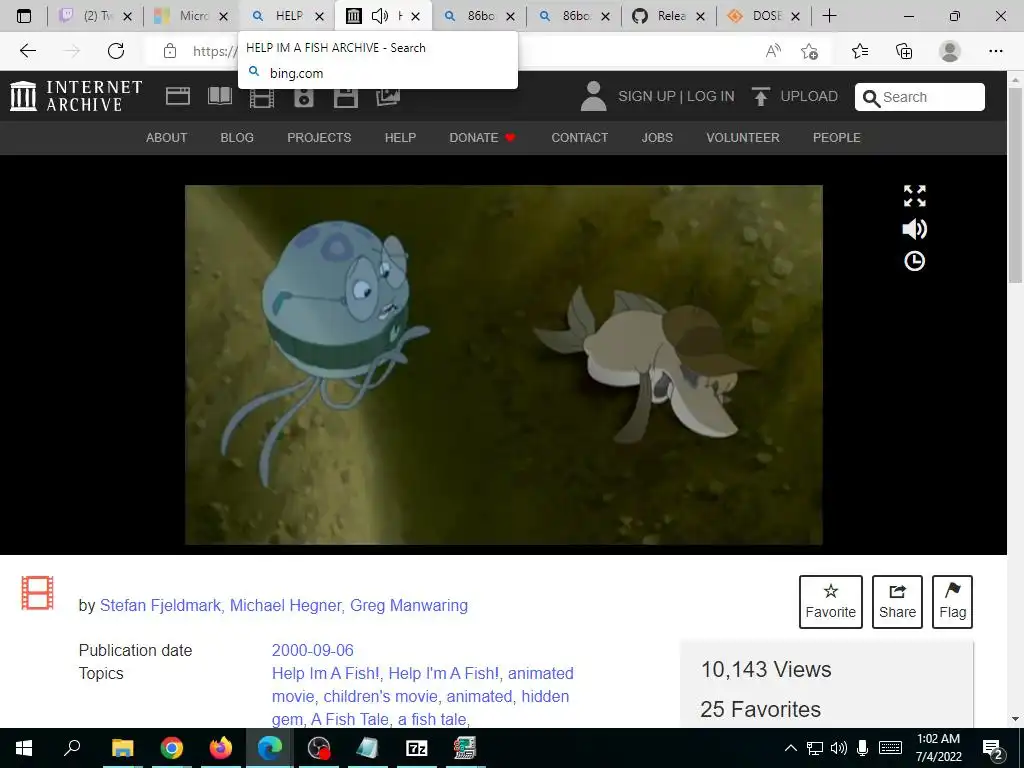Open browser Collections
The width and height of the screenshot is (1024, 768).
[x=904, y=51]
